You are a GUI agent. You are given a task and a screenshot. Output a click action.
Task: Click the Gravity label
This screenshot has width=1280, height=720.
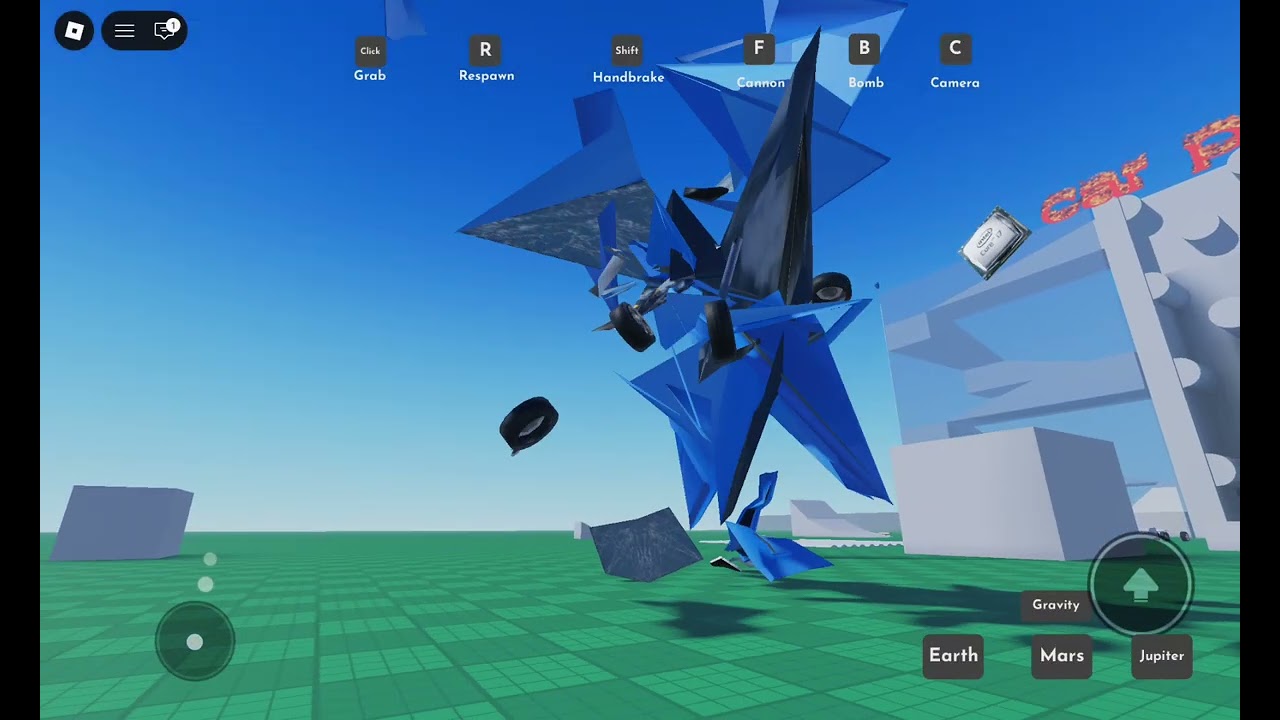pyautogui.click(x=1056, y=605)
